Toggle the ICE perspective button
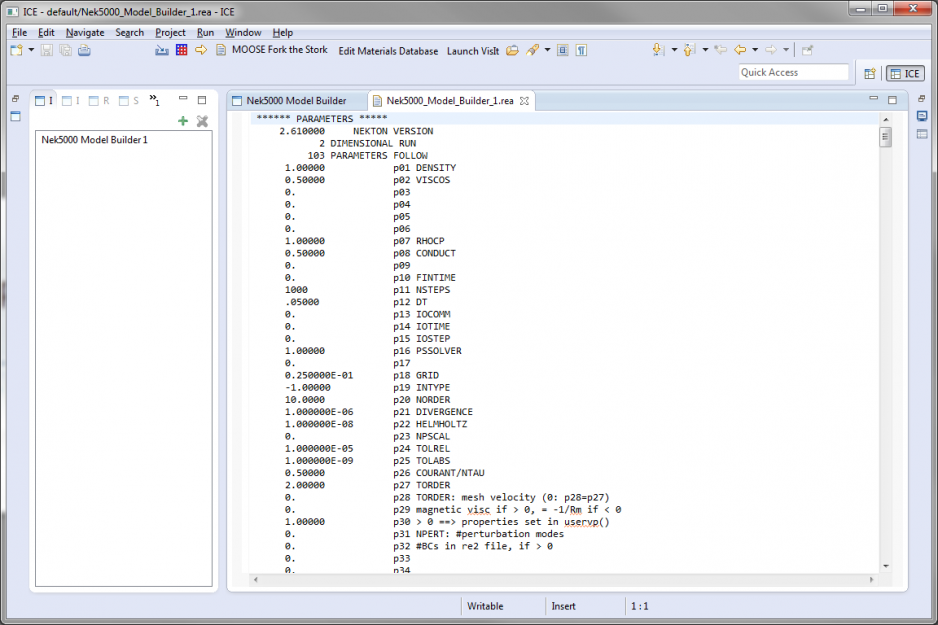This screenshot has height=625, width=938. point(906,73)
